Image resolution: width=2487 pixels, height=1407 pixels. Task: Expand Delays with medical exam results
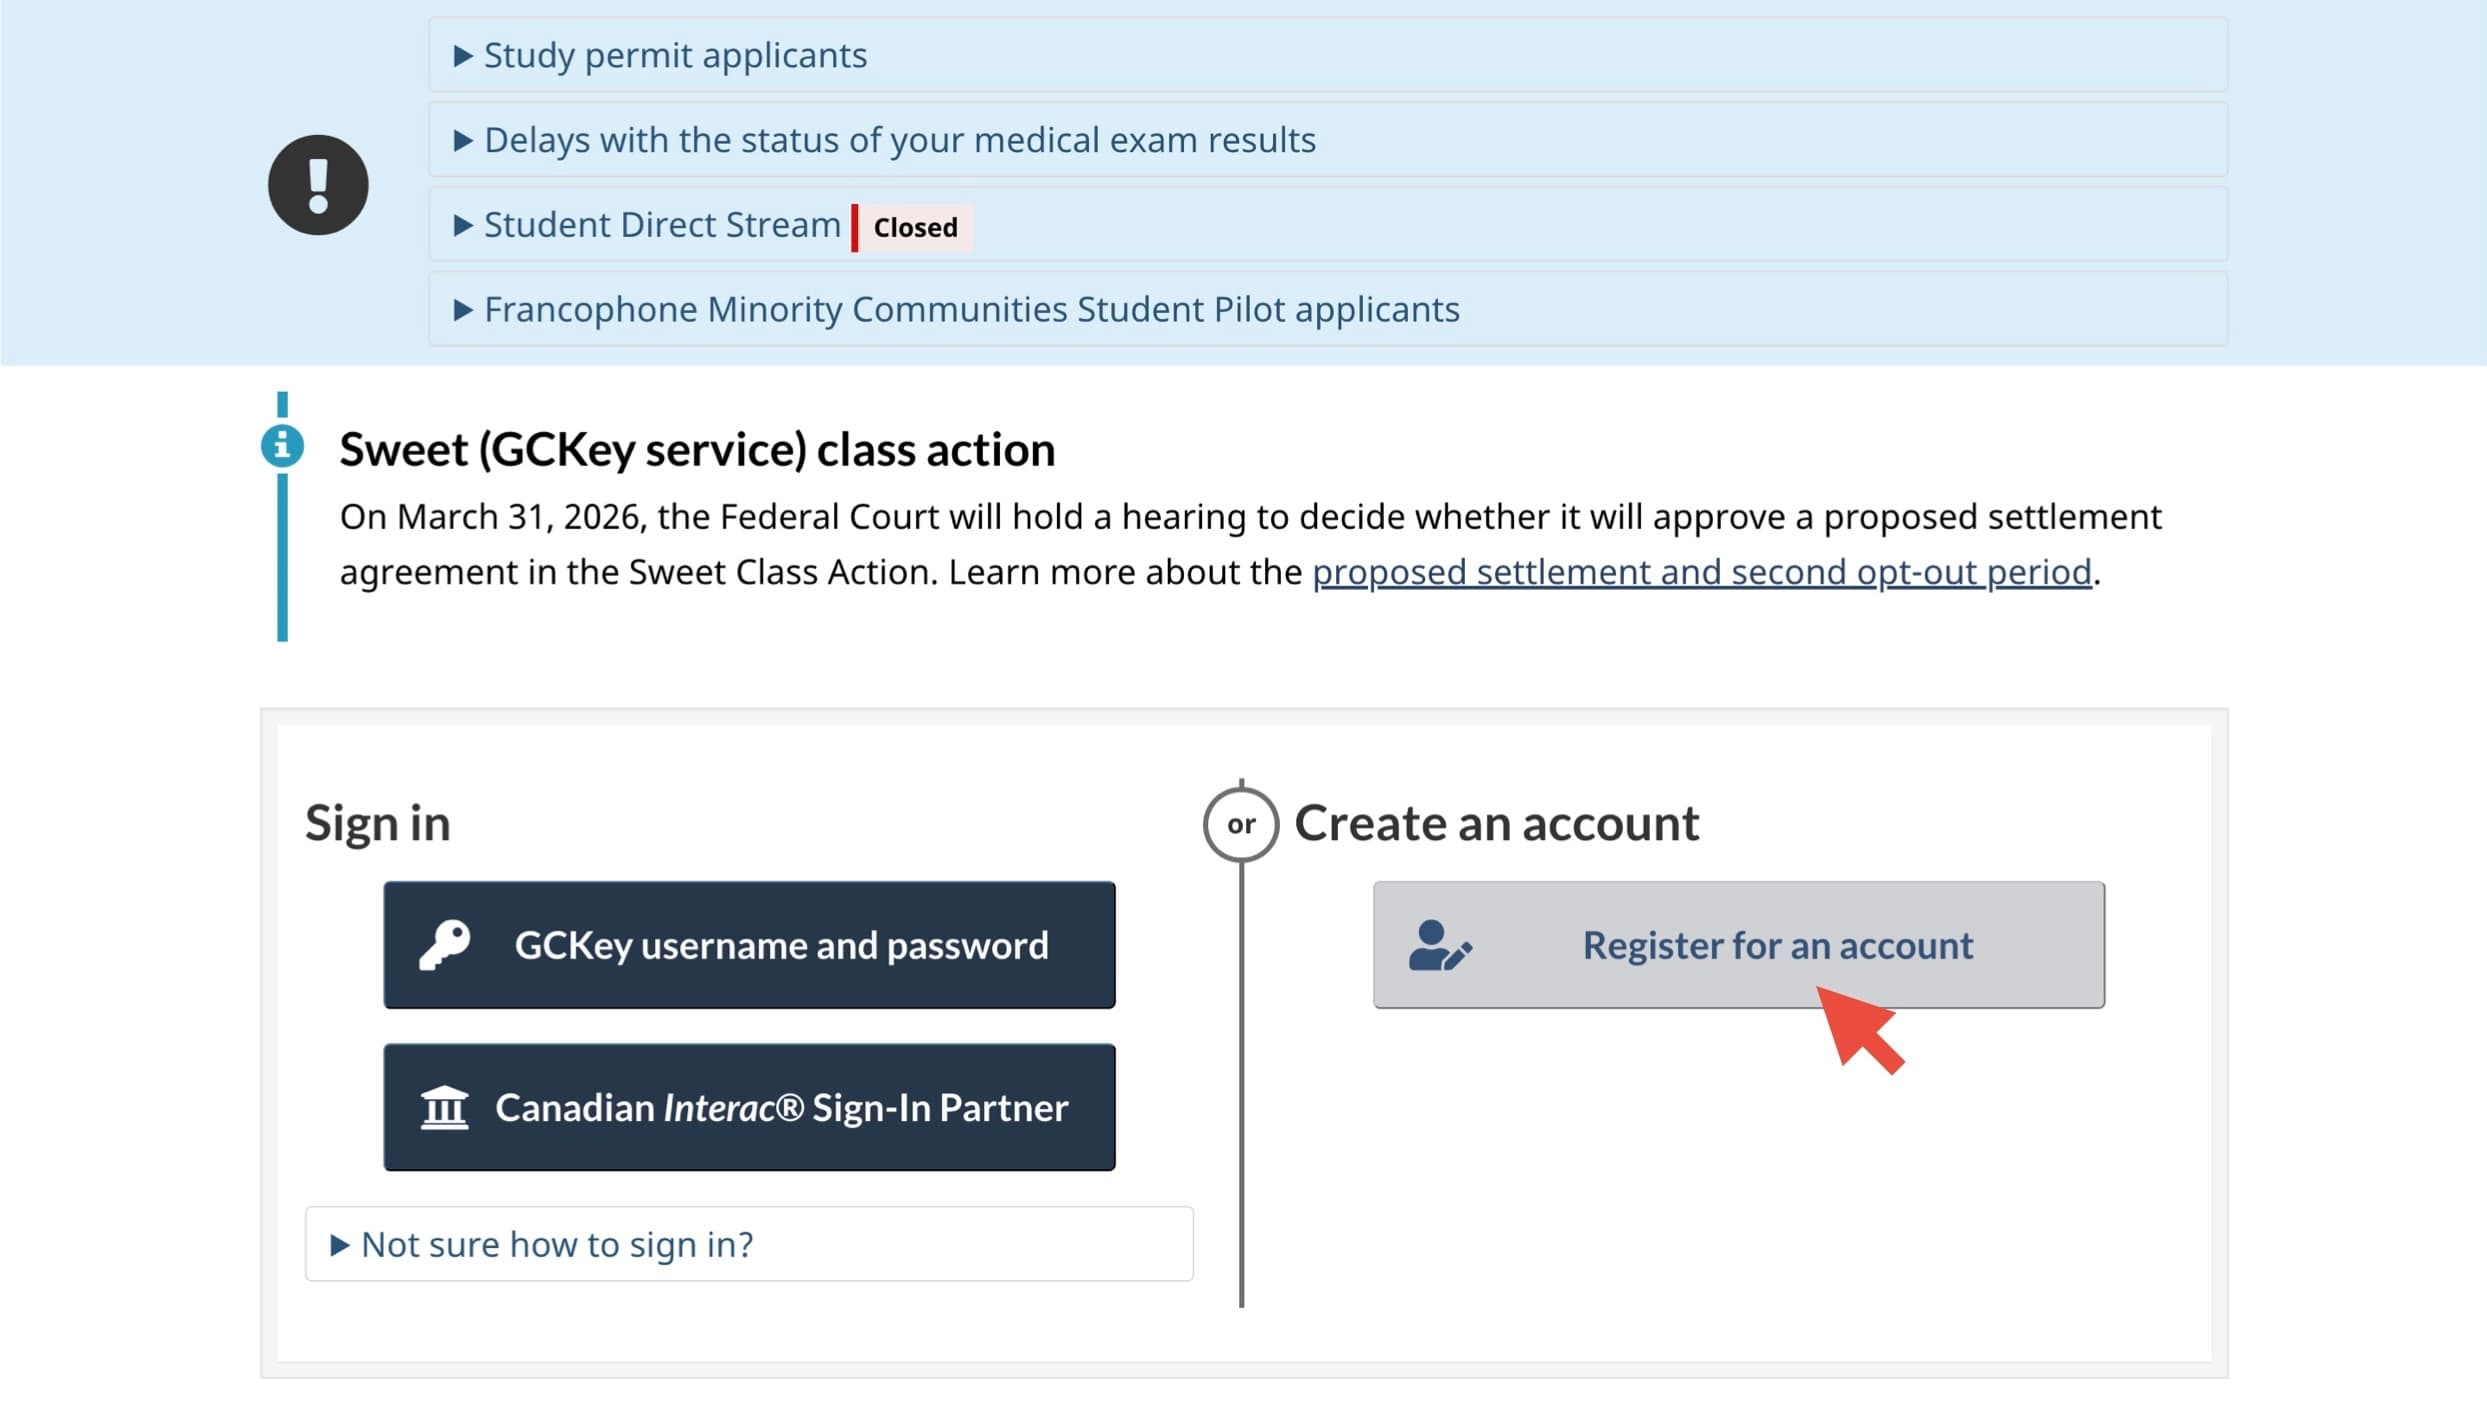(x=899, y=140)
